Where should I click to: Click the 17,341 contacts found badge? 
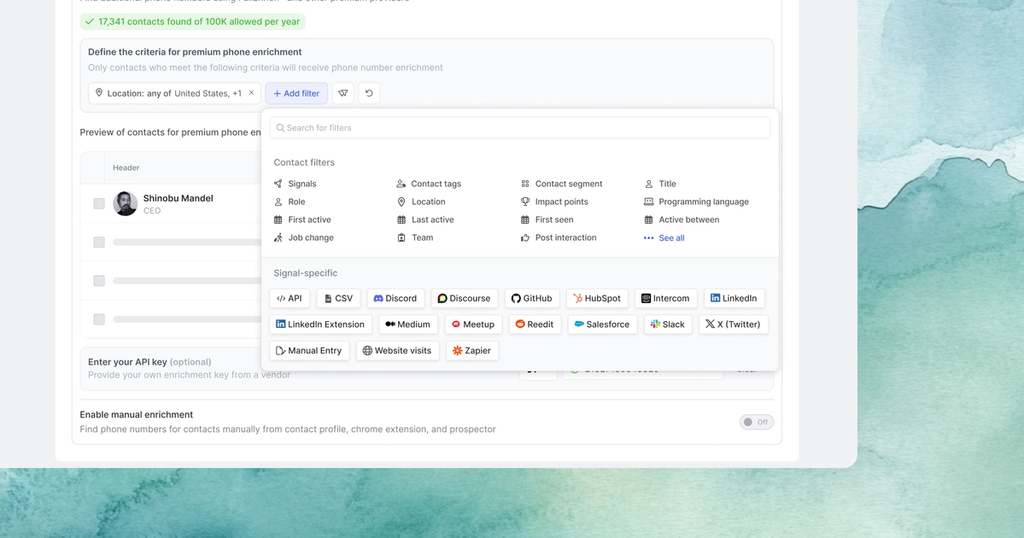pos(193,22)
